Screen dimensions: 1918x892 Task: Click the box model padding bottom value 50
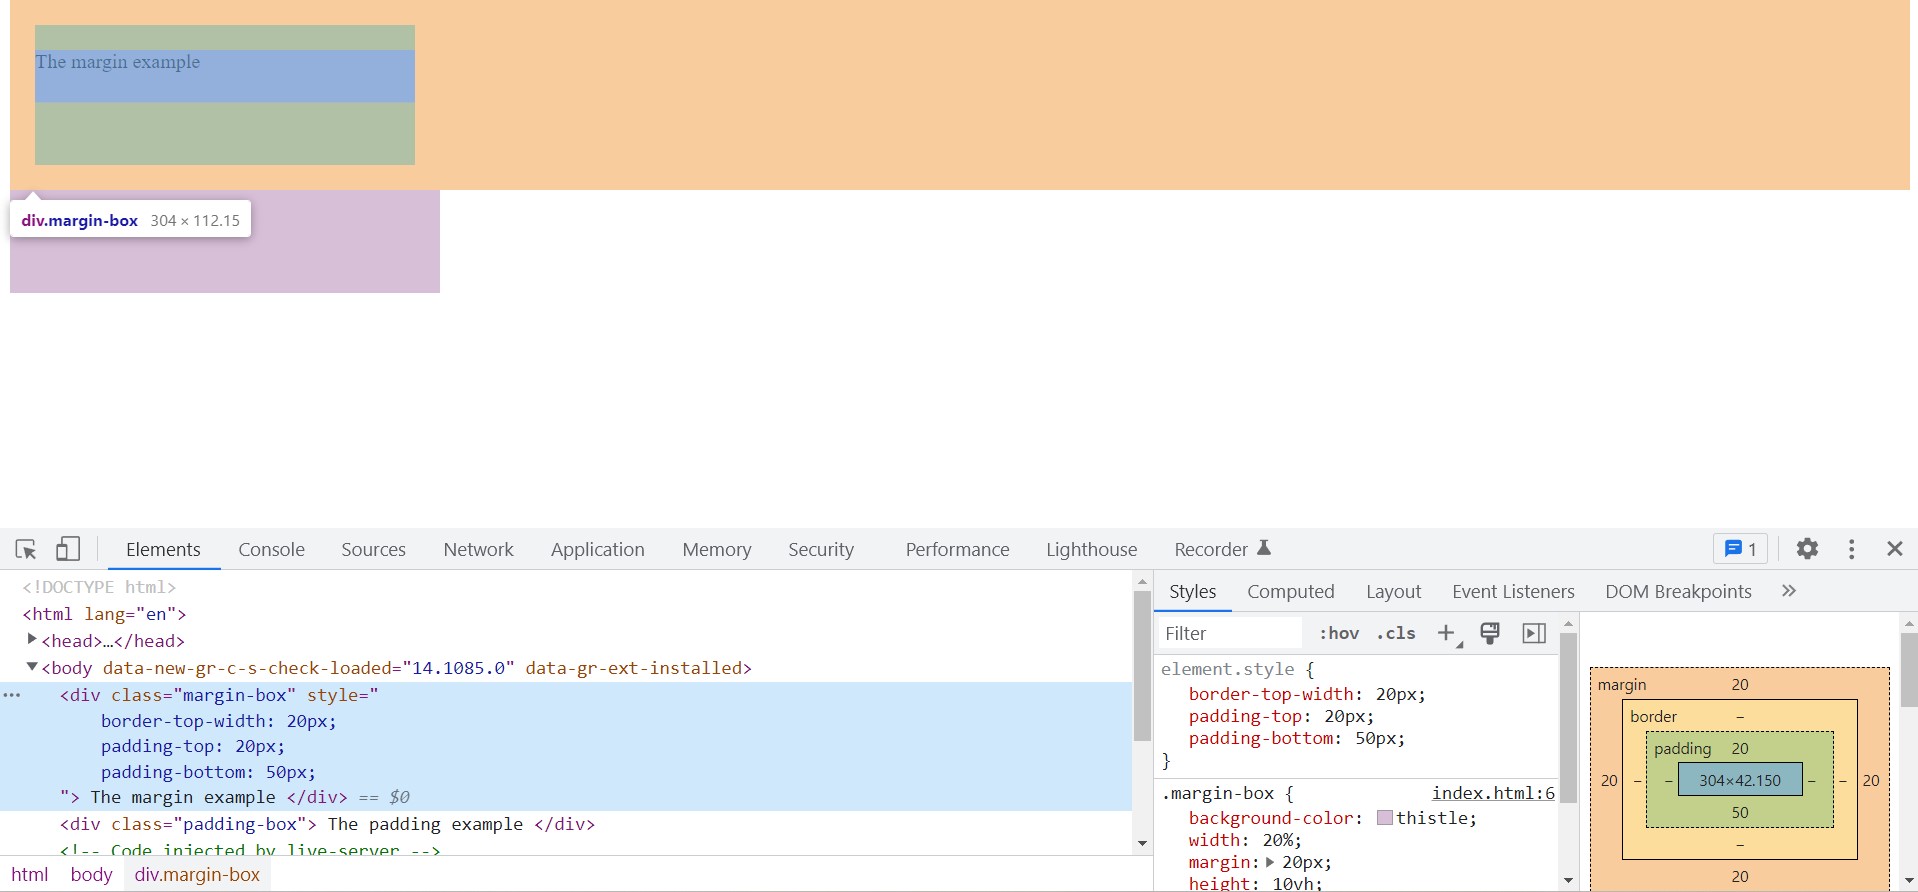[x=1739, y=812]
